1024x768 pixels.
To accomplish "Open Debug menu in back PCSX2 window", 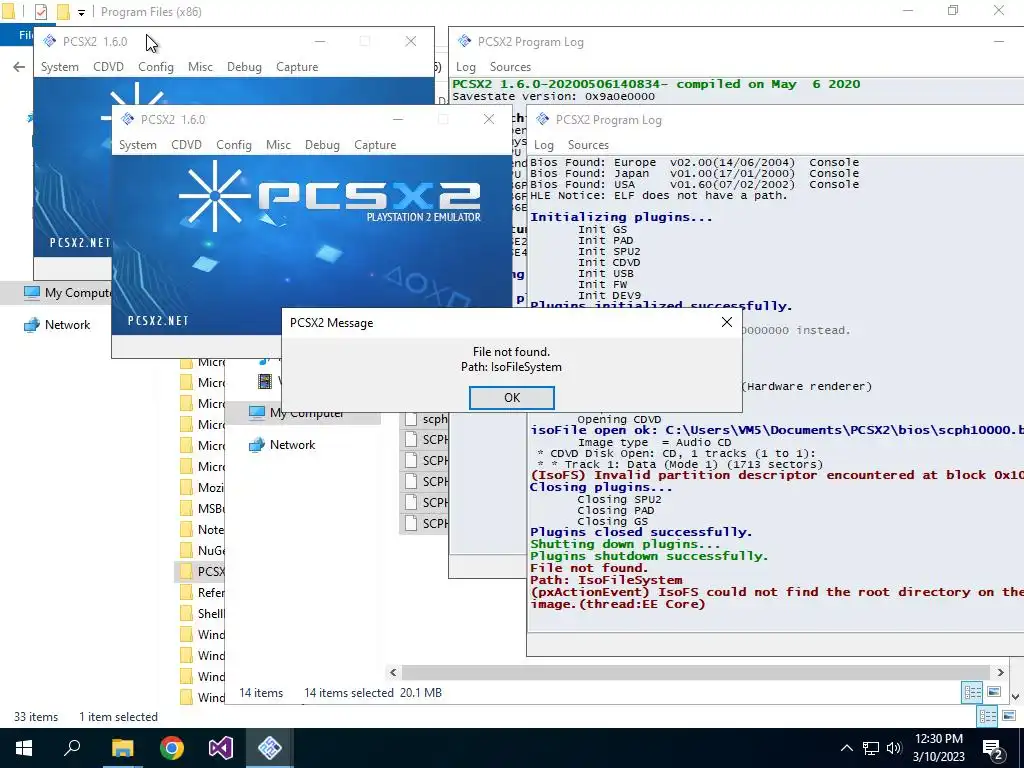I will (244, 67).
